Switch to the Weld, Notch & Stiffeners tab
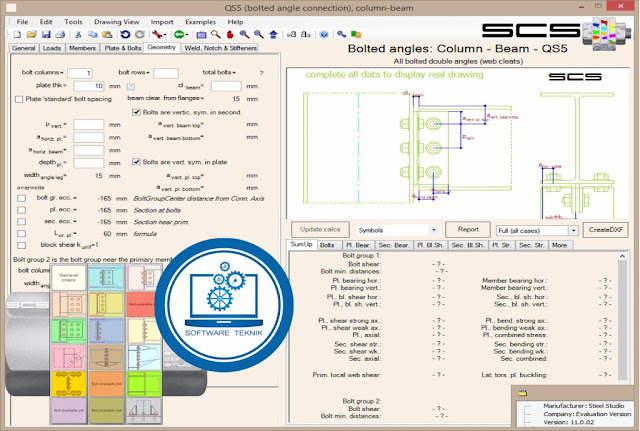640x431 pixels. (220, 48)
